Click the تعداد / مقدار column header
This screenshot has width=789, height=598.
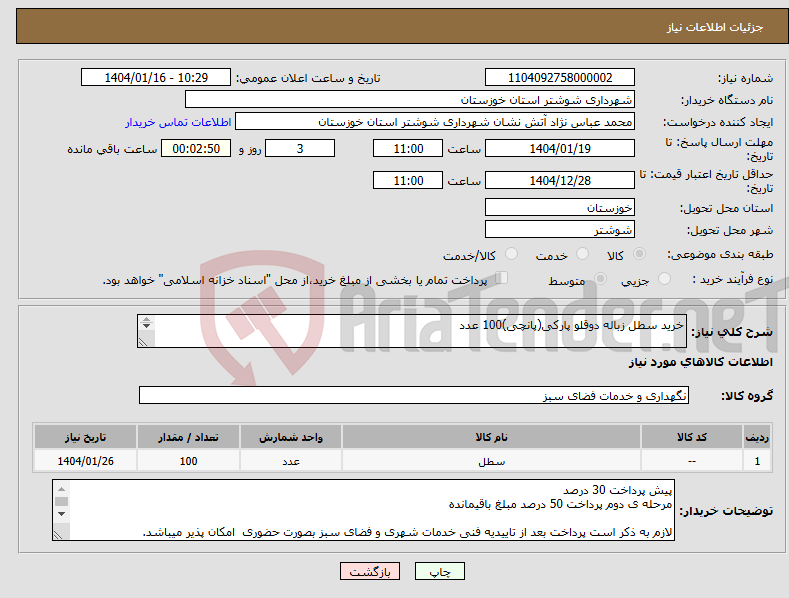point(188,437)
